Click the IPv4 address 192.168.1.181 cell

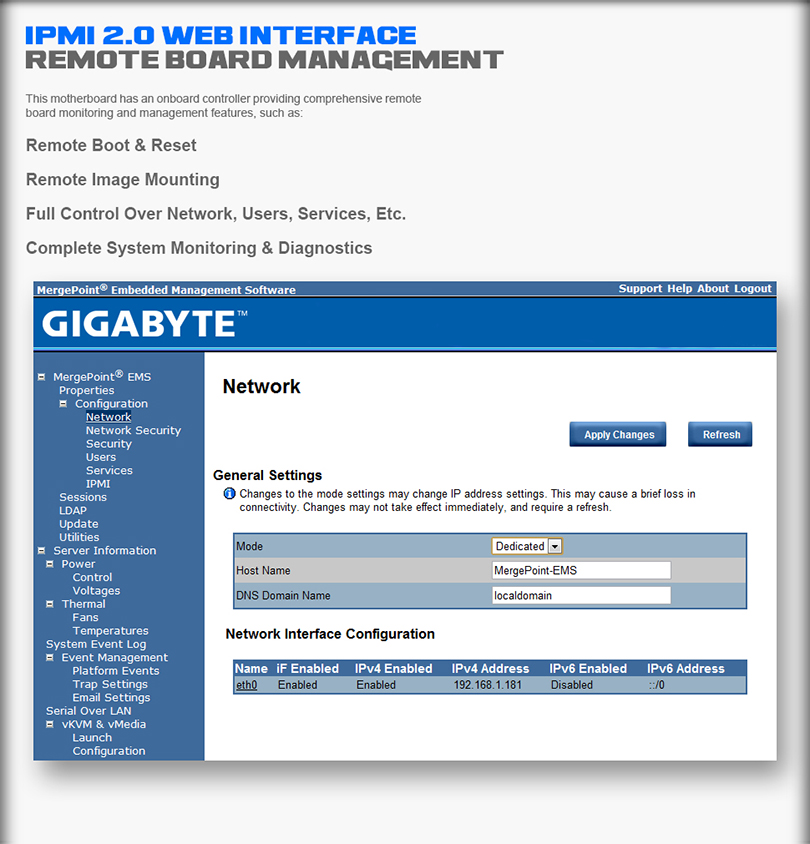(487, 685)
